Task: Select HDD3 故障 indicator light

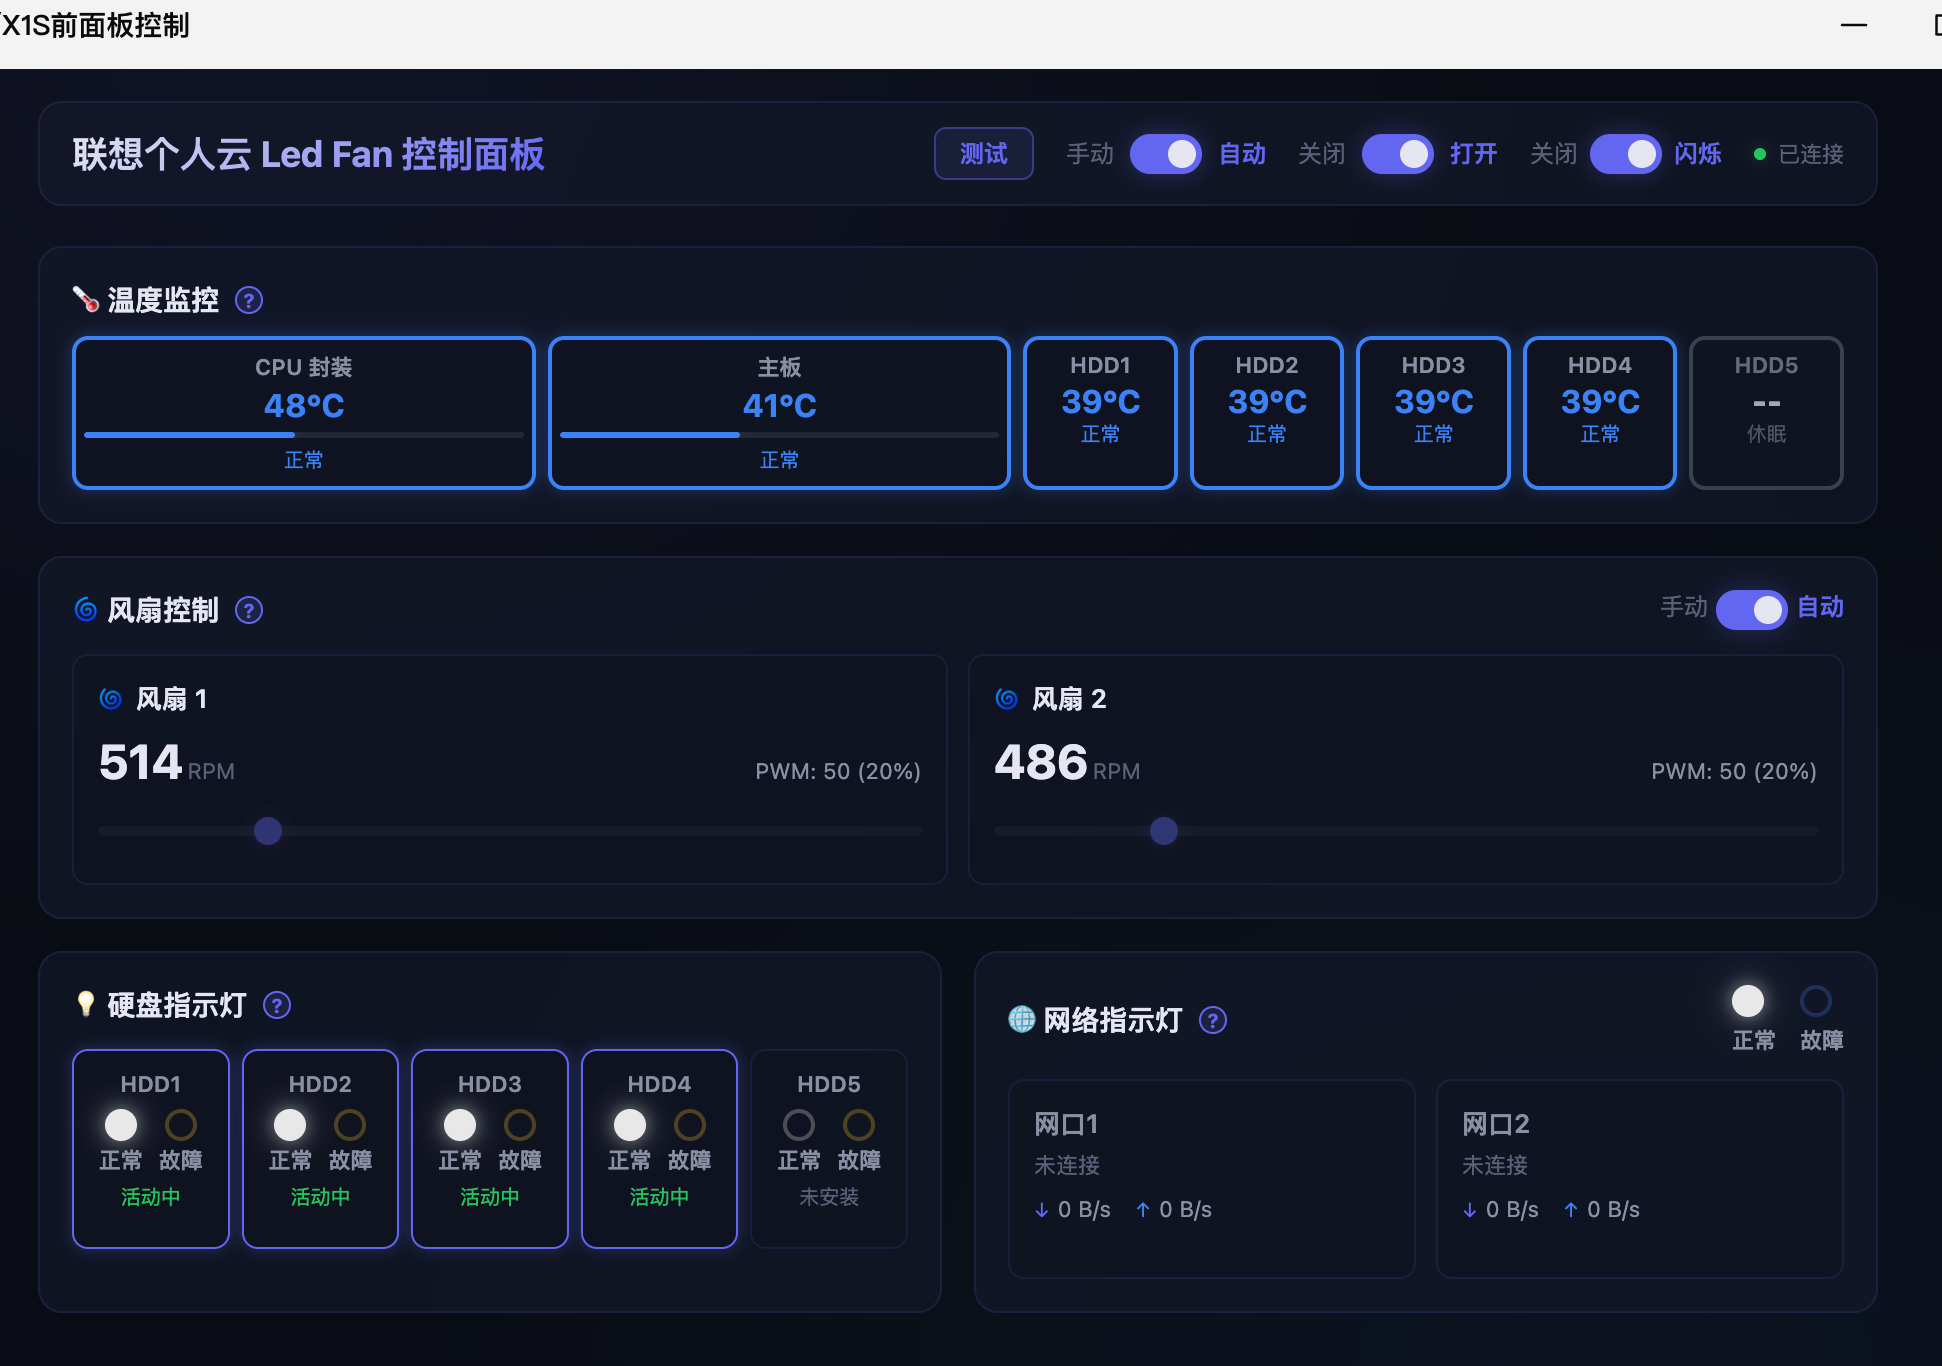Action: coord(520,1125)
